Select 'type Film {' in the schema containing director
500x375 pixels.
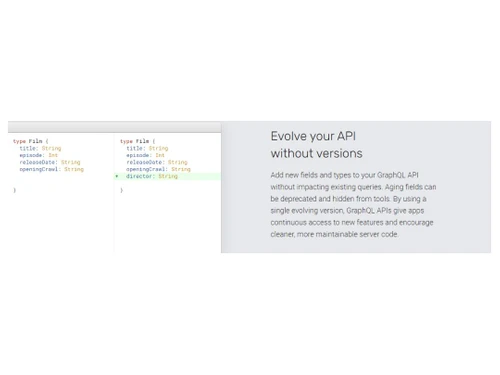coord(137,141)
